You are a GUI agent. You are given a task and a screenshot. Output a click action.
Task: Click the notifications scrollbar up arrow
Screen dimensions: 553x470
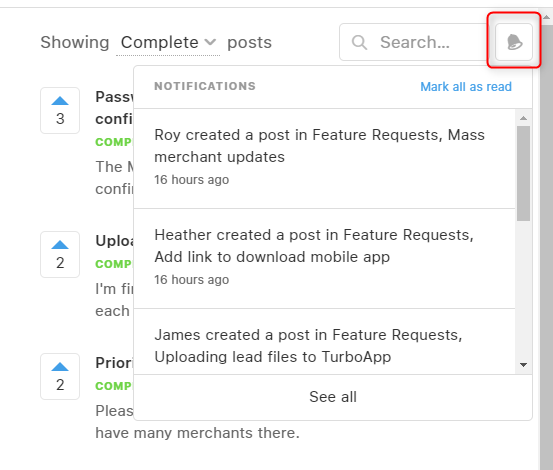pyautogui.click(x=523, y=118)
